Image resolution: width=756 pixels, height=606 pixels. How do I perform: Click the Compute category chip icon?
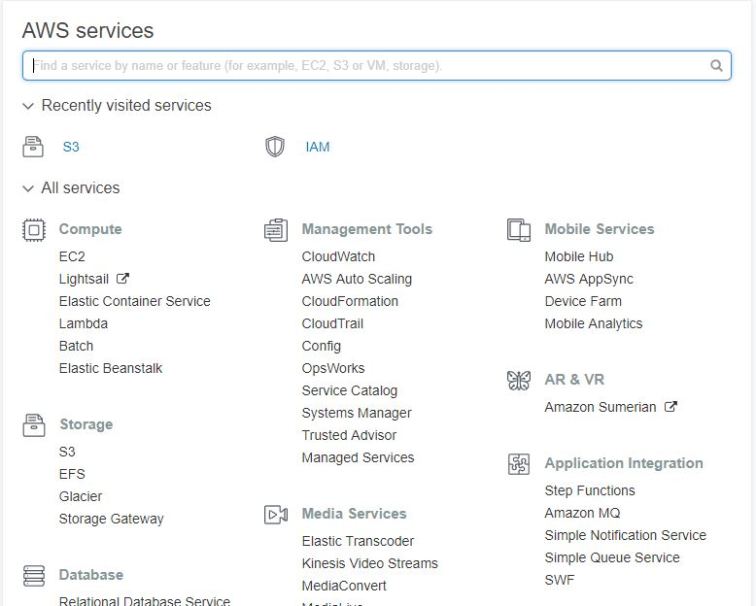[33, 230]
